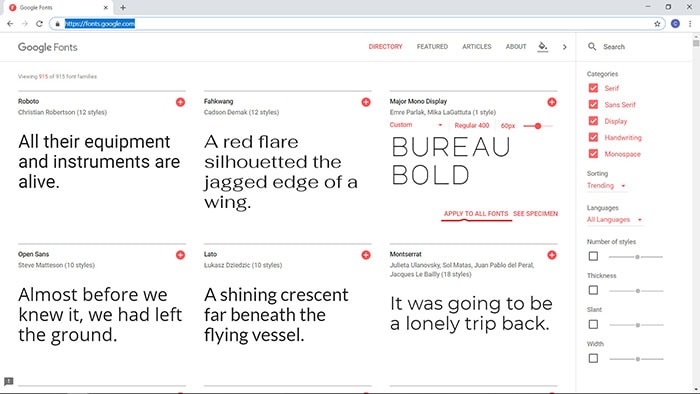
Task: Click 'Łukasz Dziedzic (10 styles)' text
Action: coord(243,265)
